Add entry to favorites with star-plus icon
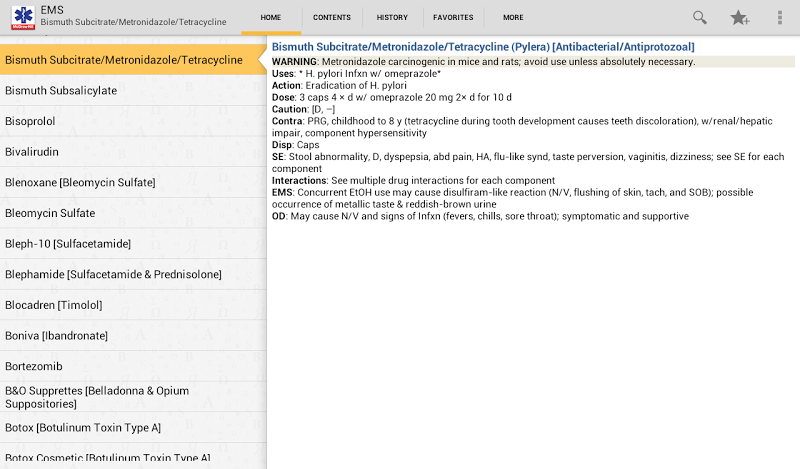This screenshot has height=469, width=800. [739, 17]
